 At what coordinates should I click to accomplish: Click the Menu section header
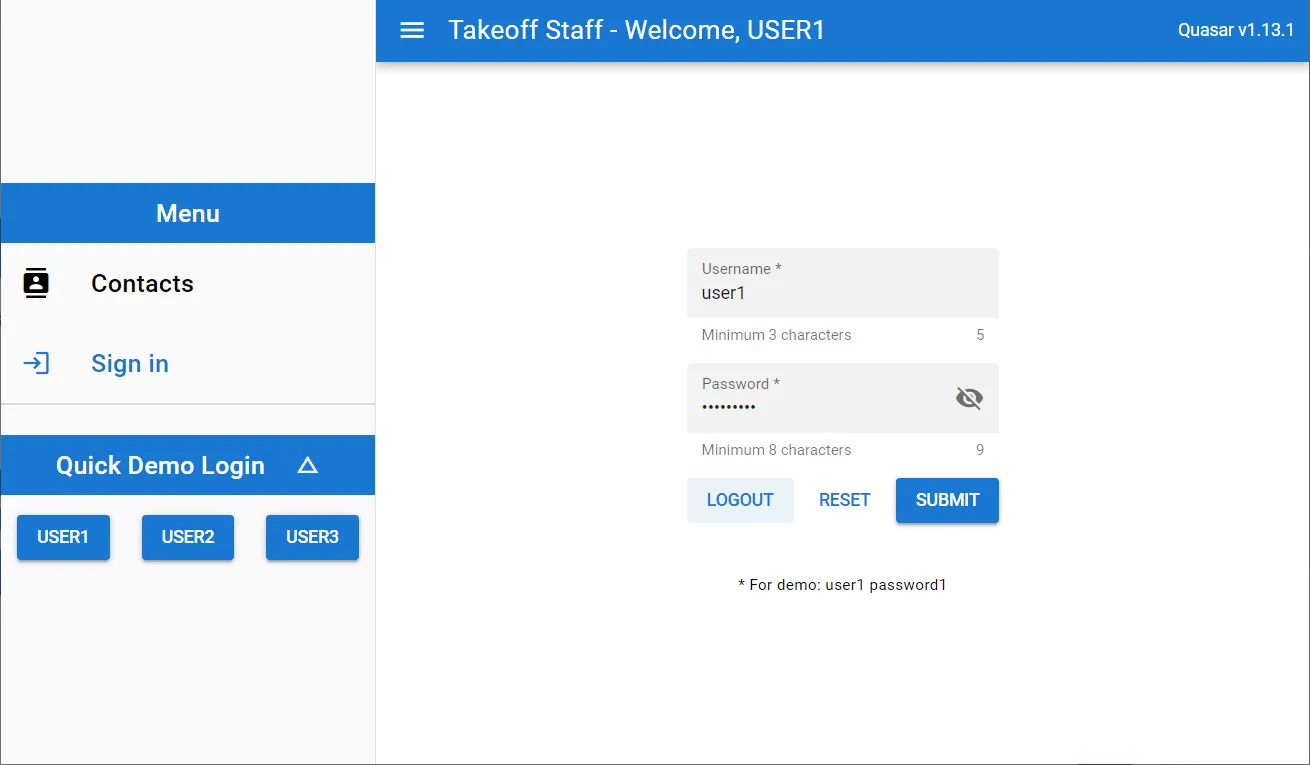coord(188,213)
